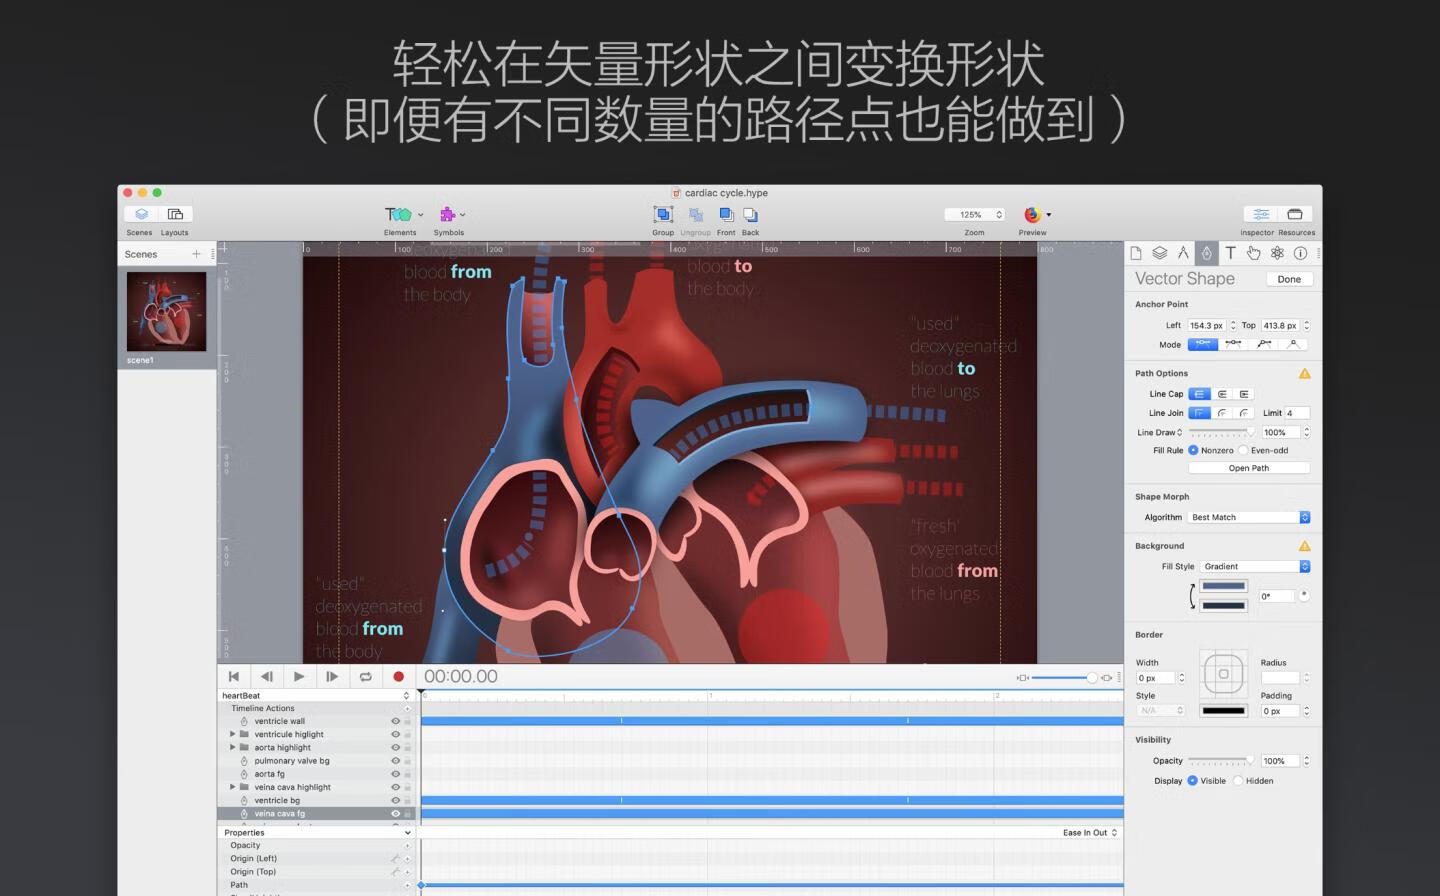Open the Layouts view icon
This screenshot has width=1440, height=896.
pyautogui.click(x=175, y=215)
